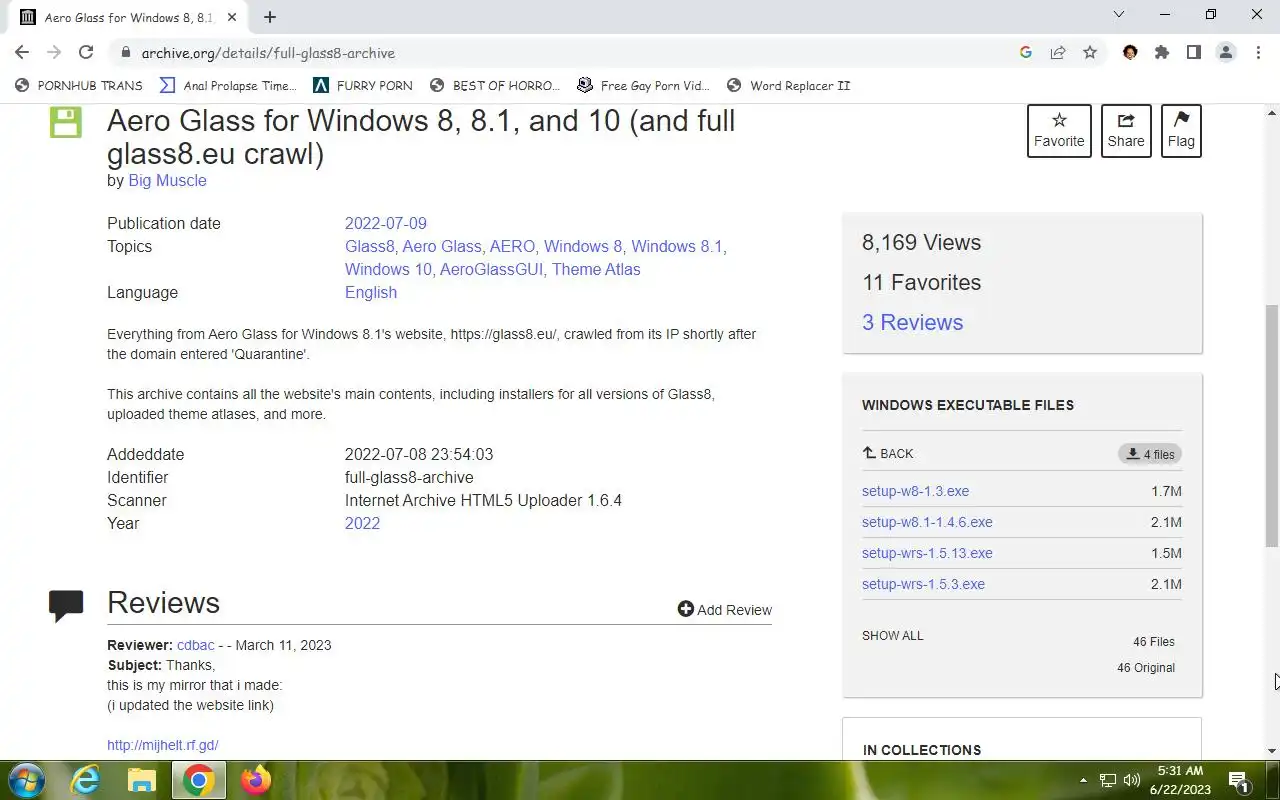Click the share-page icon in the address bar
This screenshot has width=1280, height=800.
pyautogui.click(x=1058, y=53)
